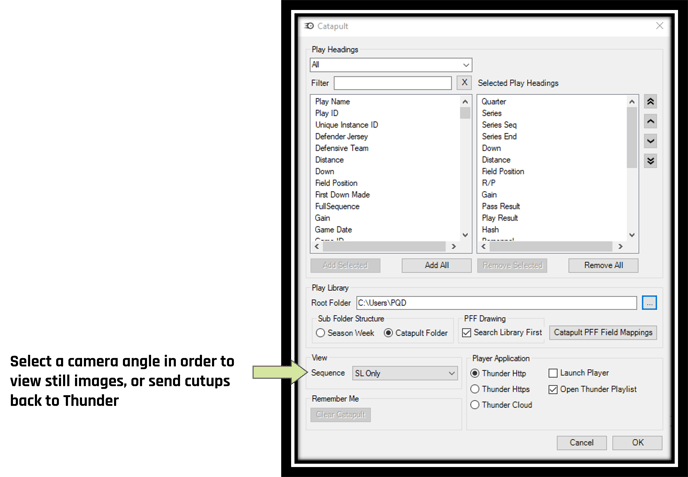Click the Clear Catapult button
The width and height of the screenshot is (688, 477).
point(340,415)
